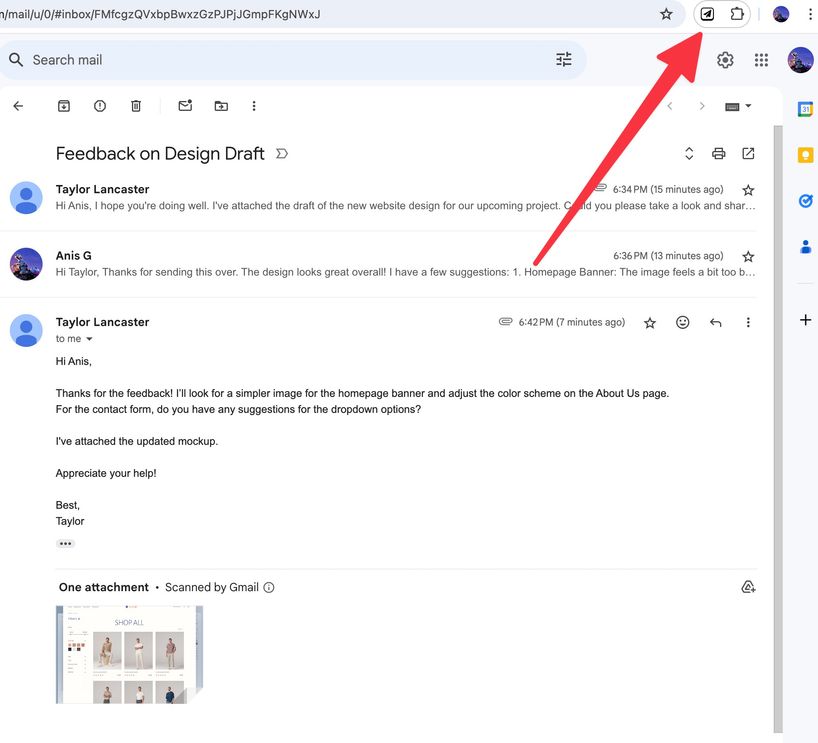Delete the conversation with the trash icon
Image resolution: width=818 pixels, height=743 pixels.
click(136, 105)
